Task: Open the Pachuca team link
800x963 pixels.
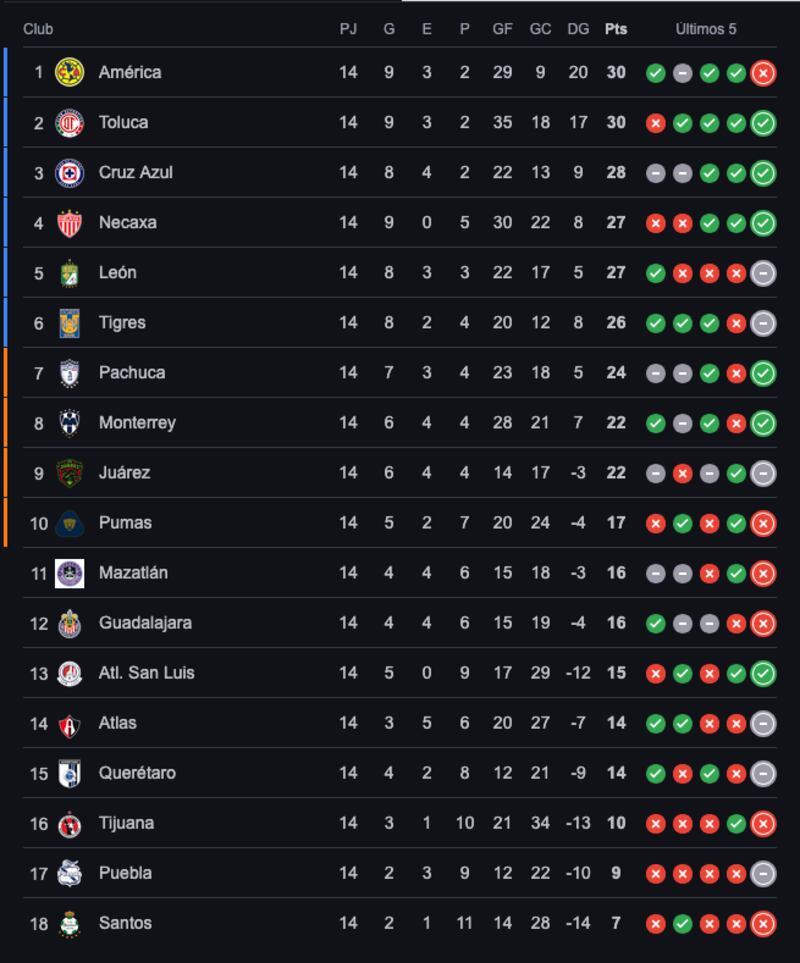Action: point(132,373)
